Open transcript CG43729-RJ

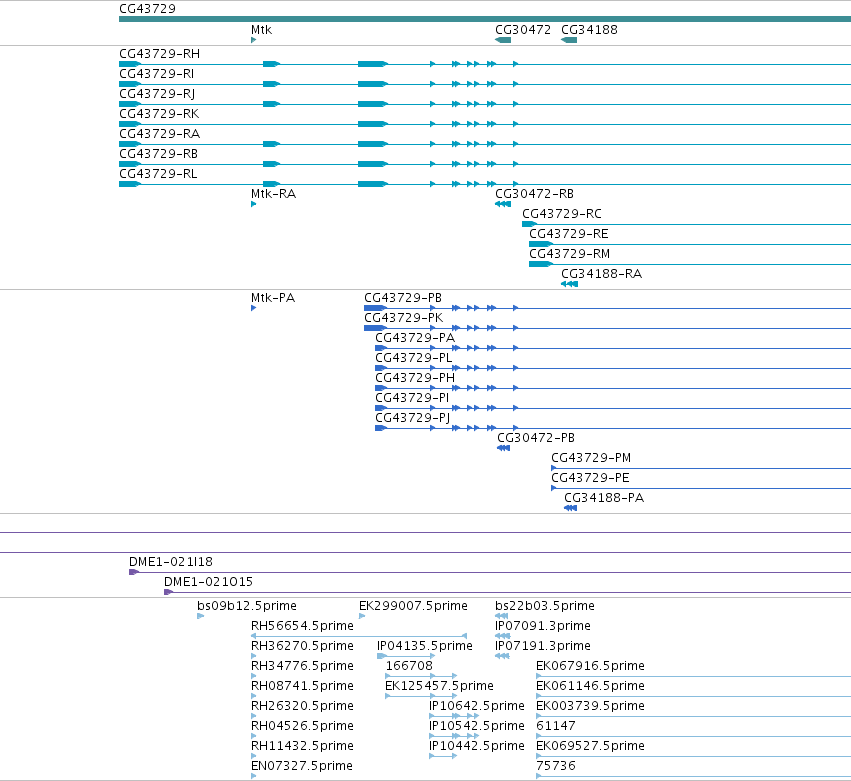tap(157, 94)
